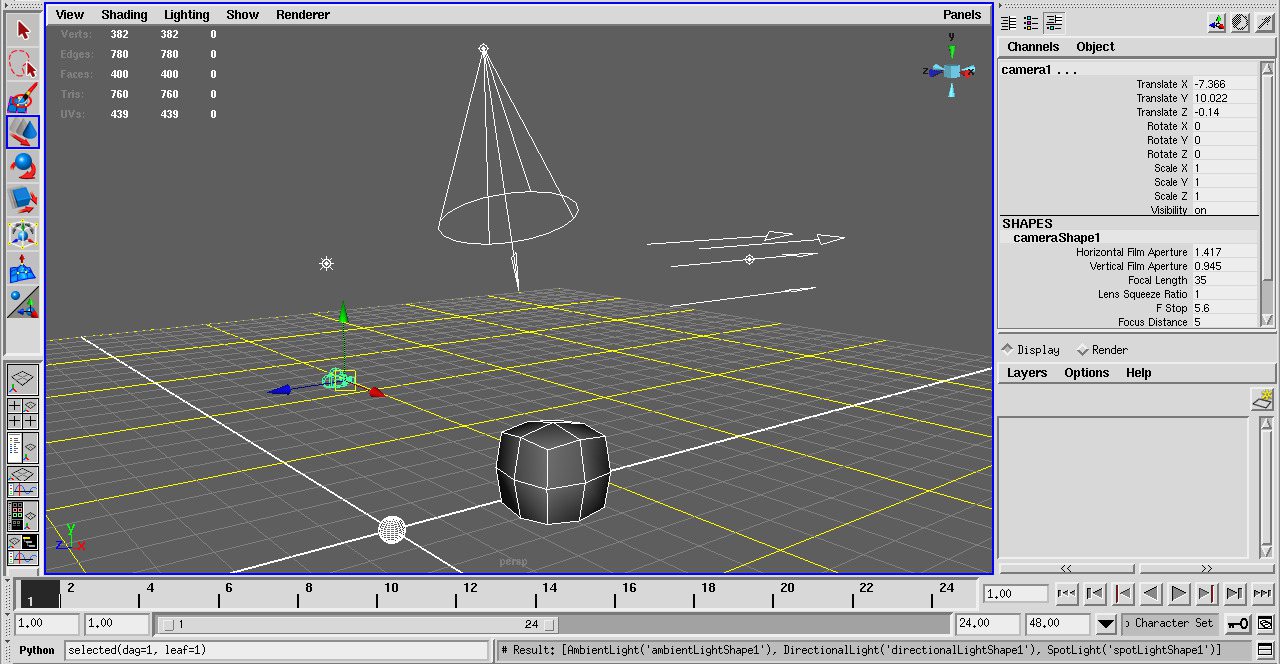Go to start of playback range
1280x664 pixels.
1066,593
